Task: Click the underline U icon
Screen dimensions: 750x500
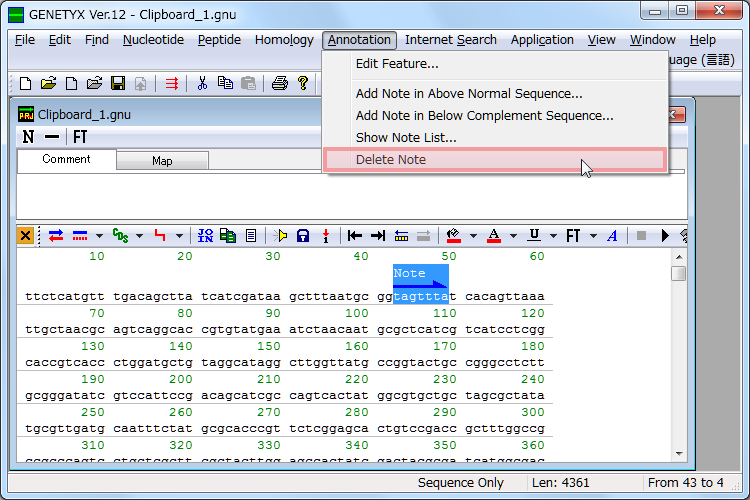Action: tap(534, 235)
